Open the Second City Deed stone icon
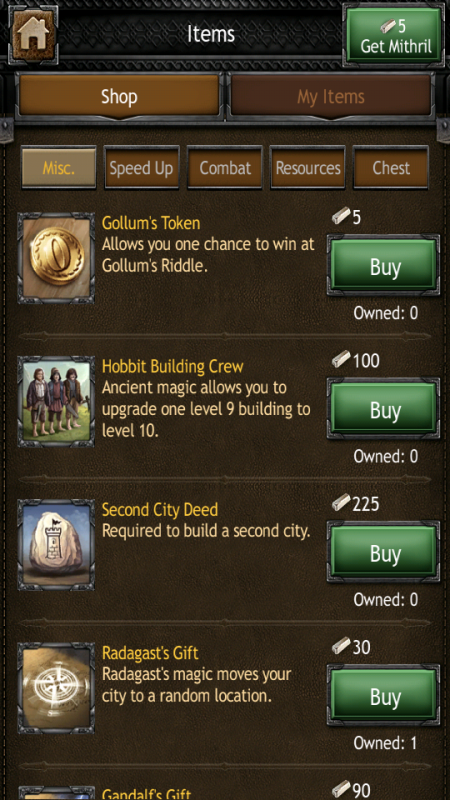 coord(56,544)
